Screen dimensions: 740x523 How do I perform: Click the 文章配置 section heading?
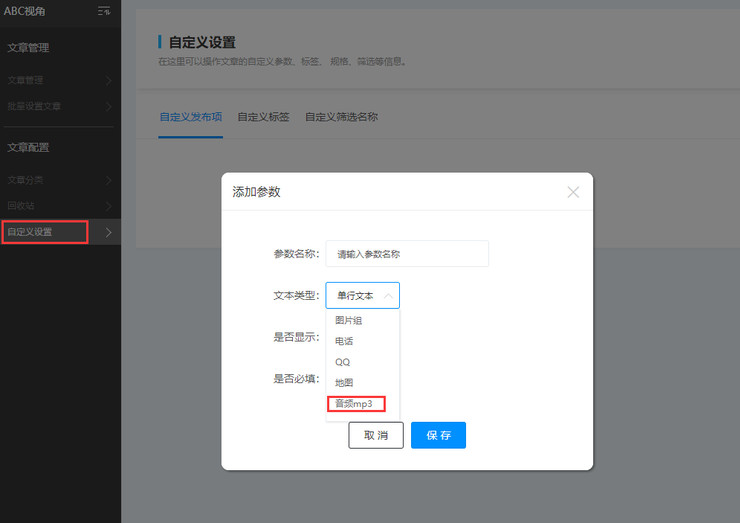click(28, 147)
